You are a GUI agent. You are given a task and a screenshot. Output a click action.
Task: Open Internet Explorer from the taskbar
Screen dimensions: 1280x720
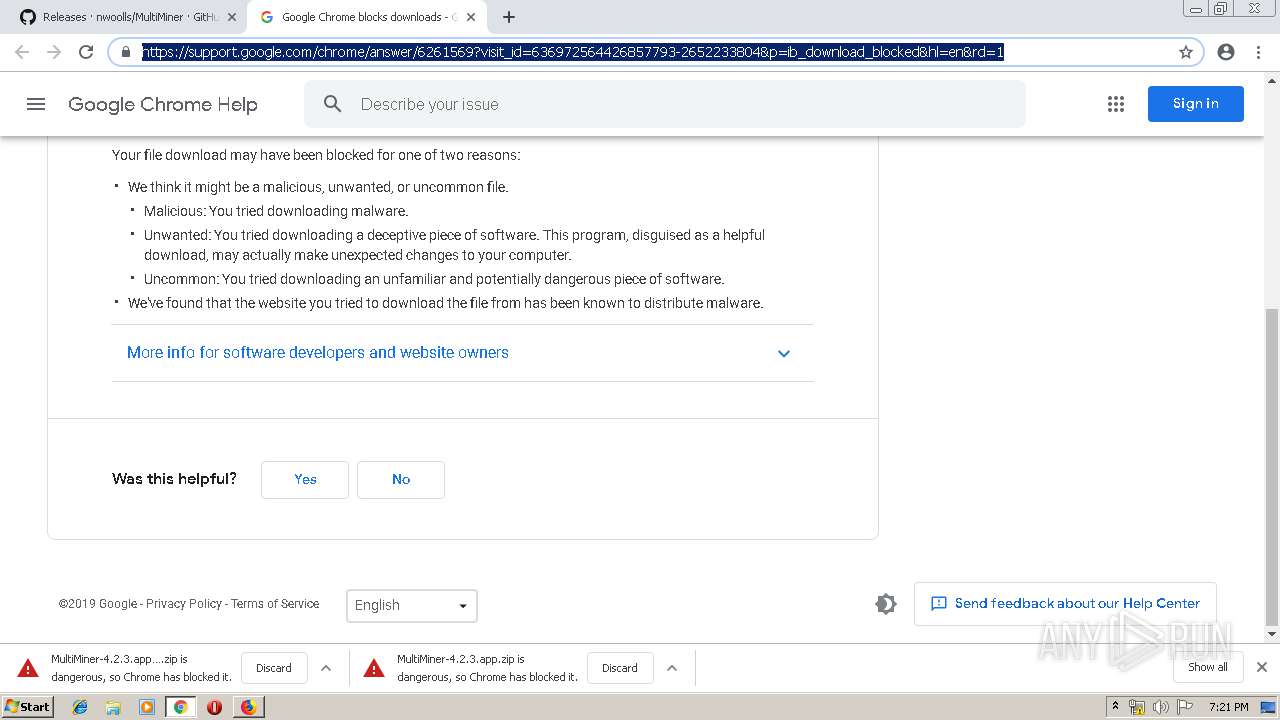coord(80,707)
